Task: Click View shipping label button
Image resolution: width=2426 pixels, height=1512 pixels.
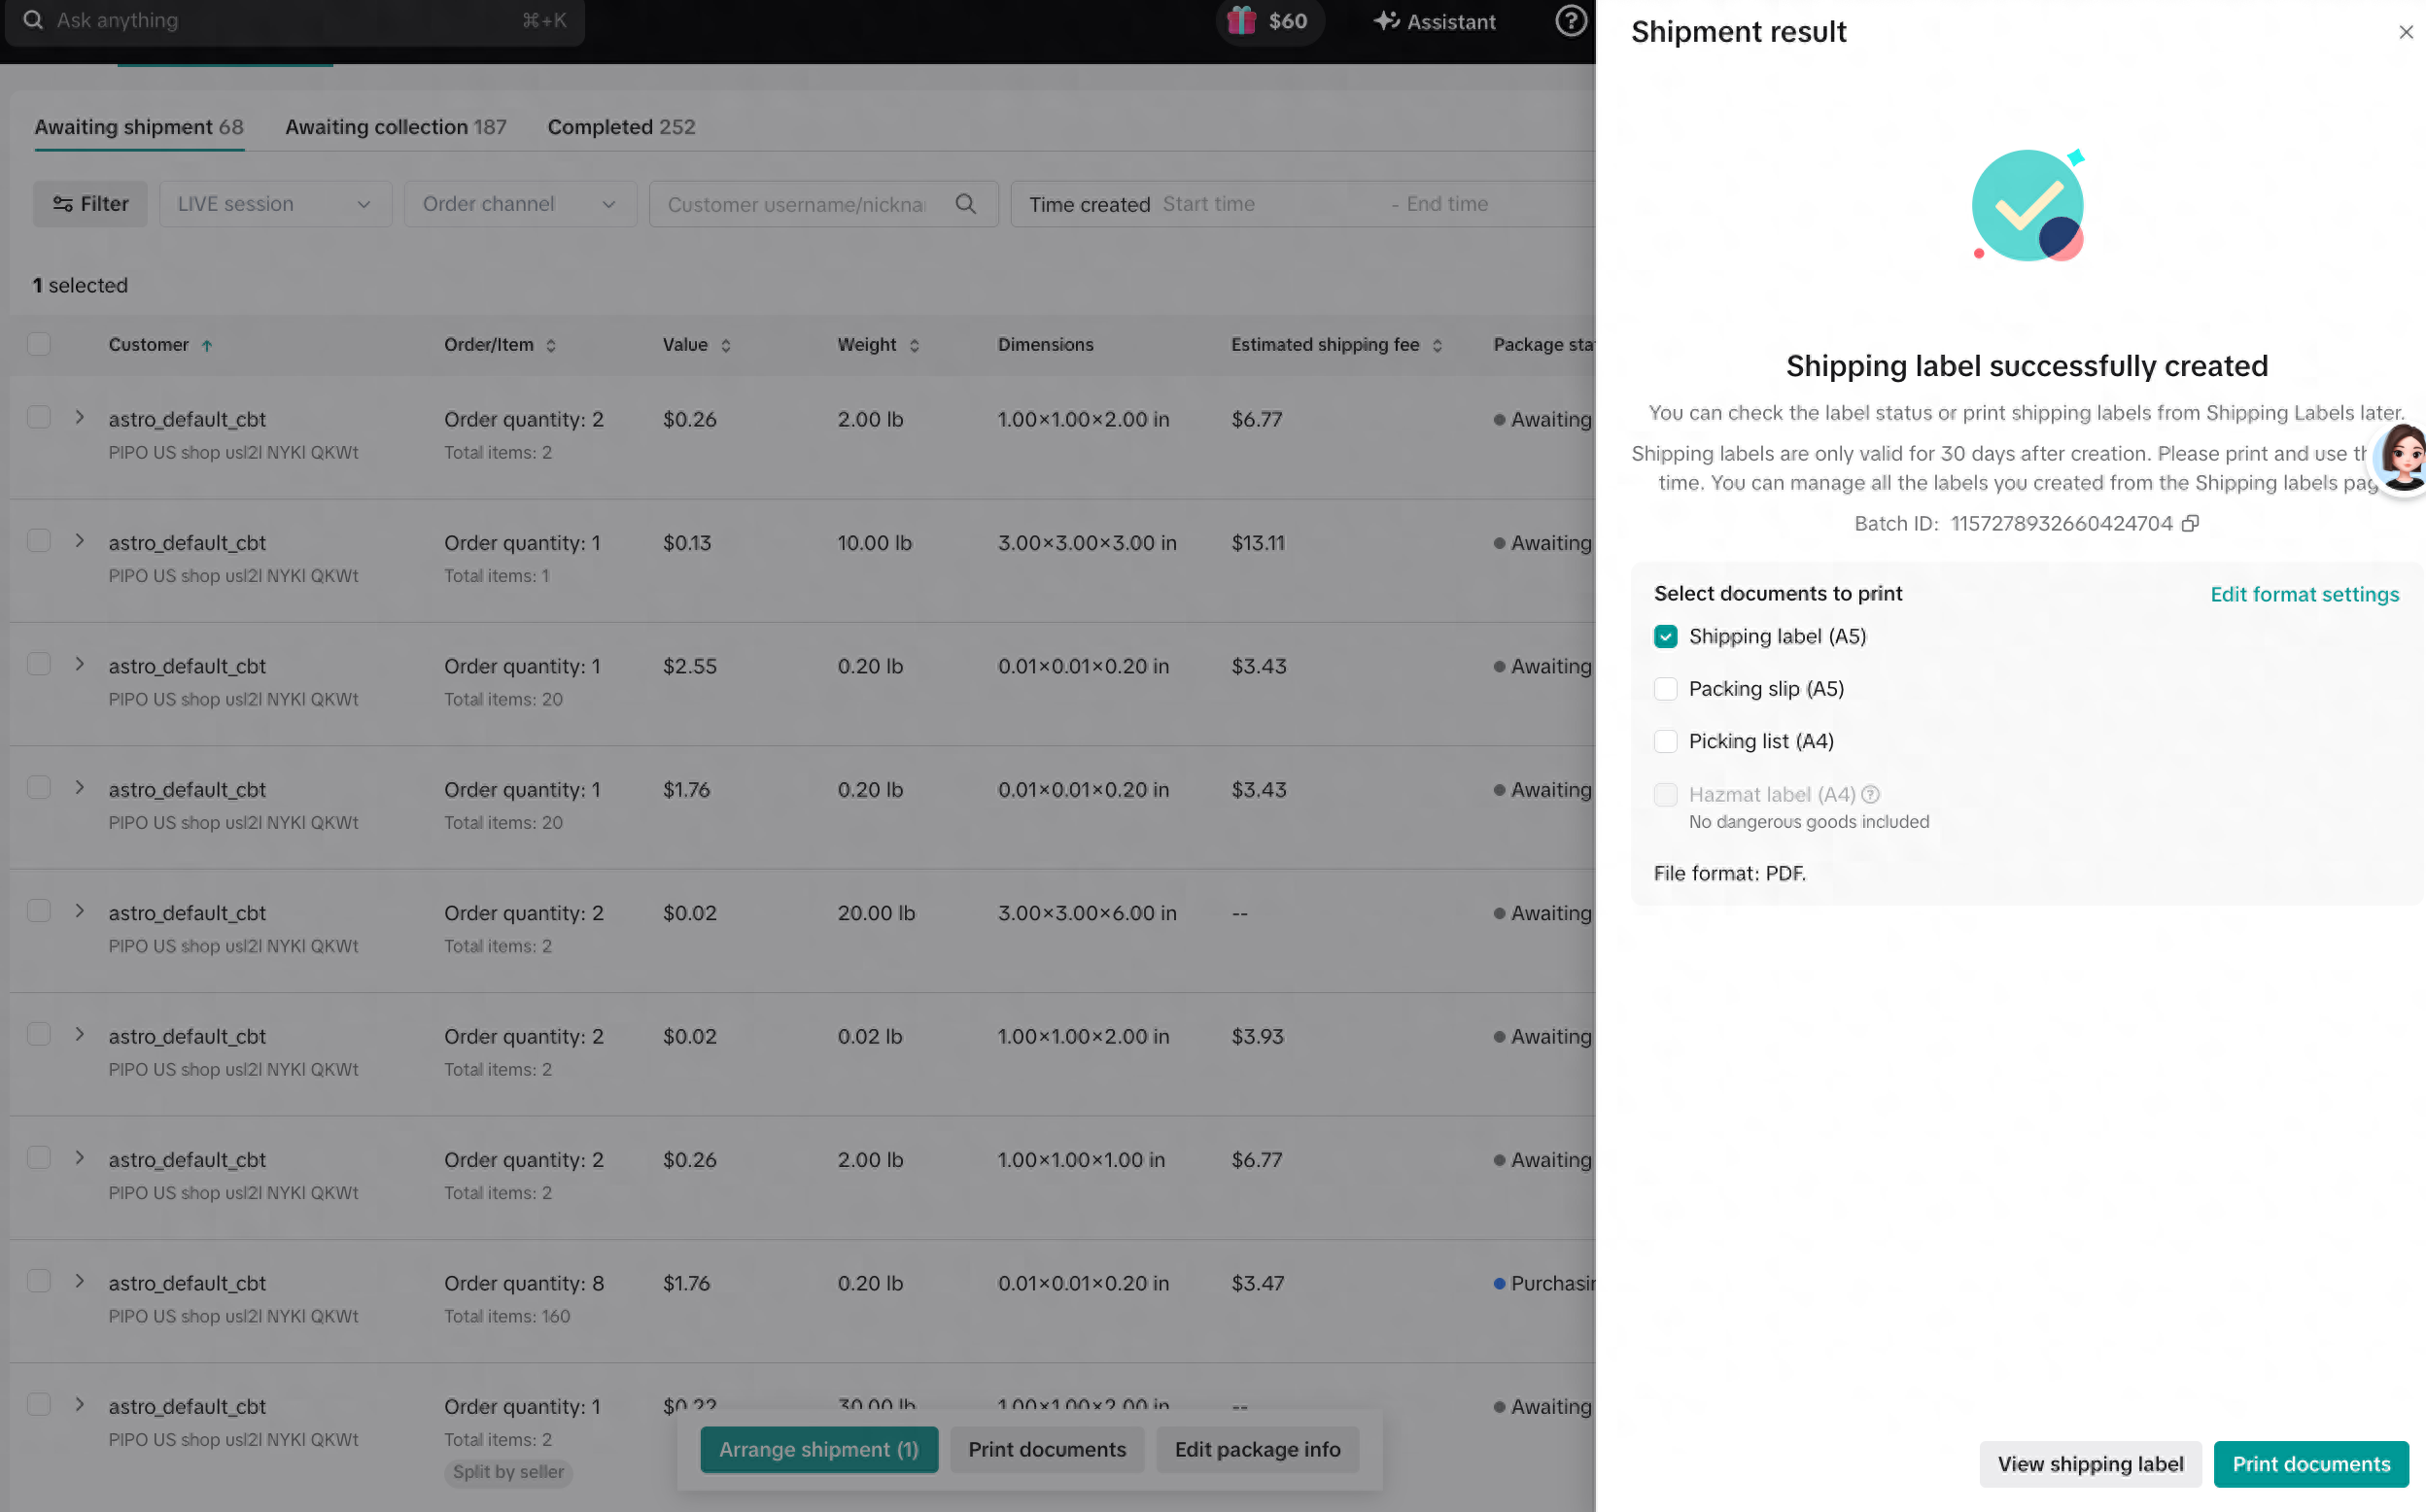Action: pyautogui.click(x=2090, y=1464)
